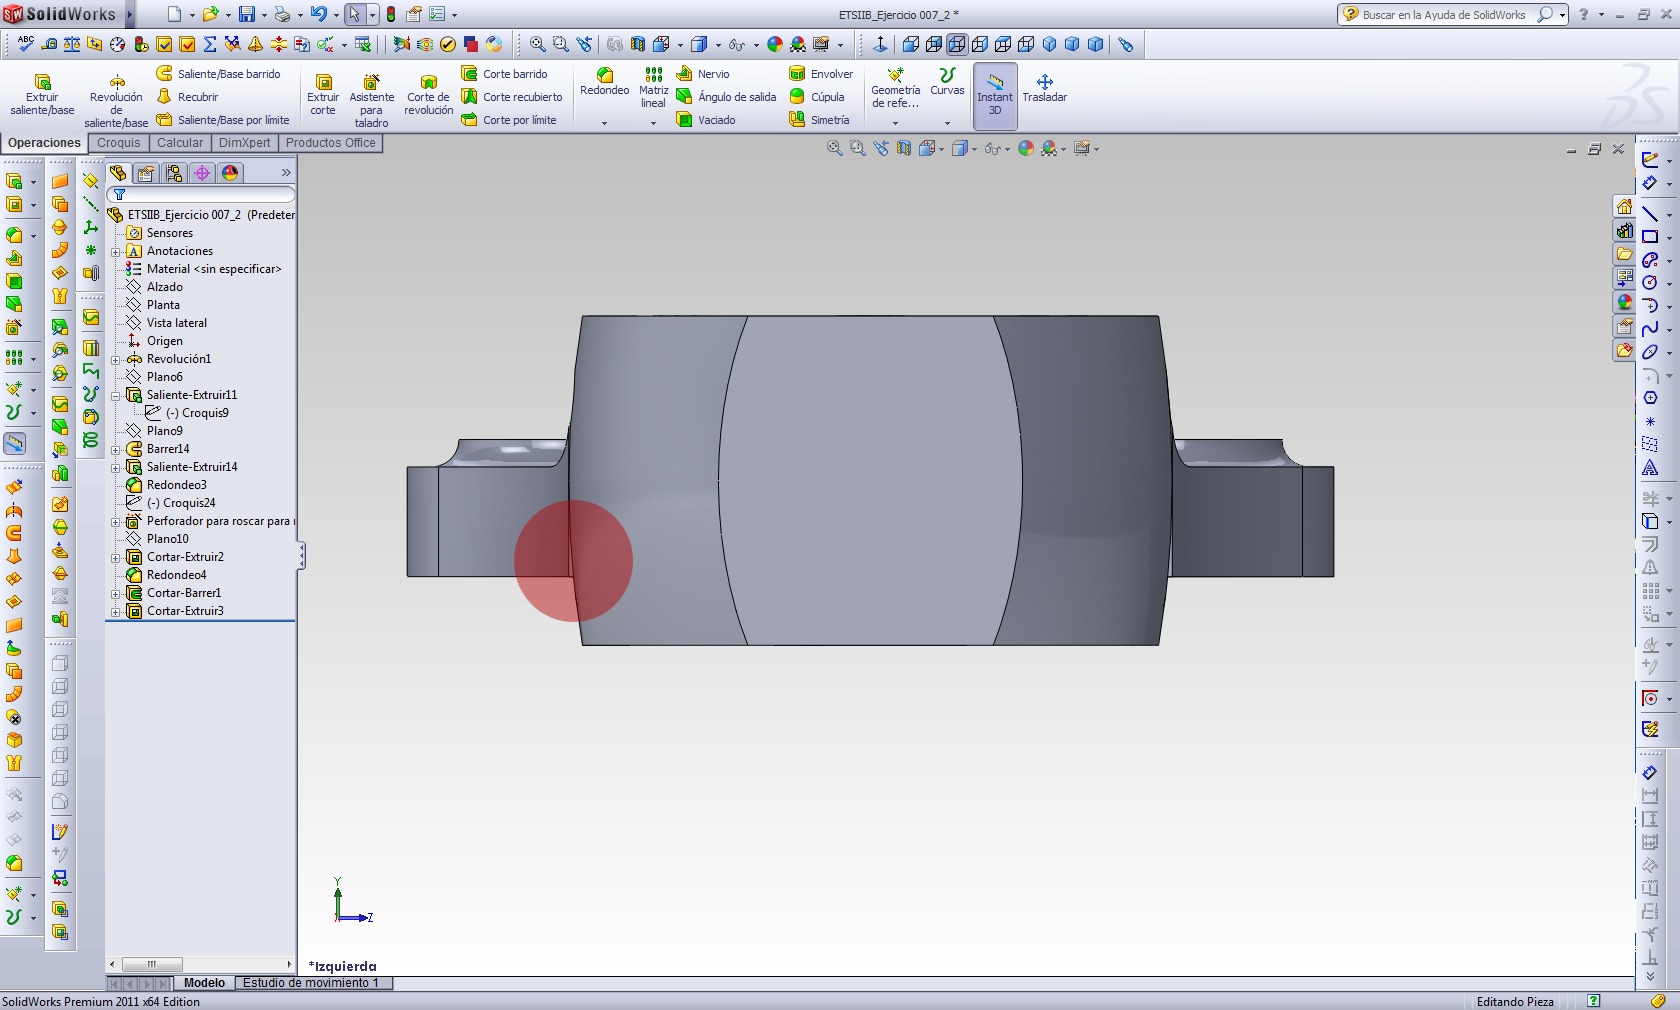Expand the feature manager panel chevron
The width and height of the screenshot is (1680, 1010).
[x=286, y=173]
